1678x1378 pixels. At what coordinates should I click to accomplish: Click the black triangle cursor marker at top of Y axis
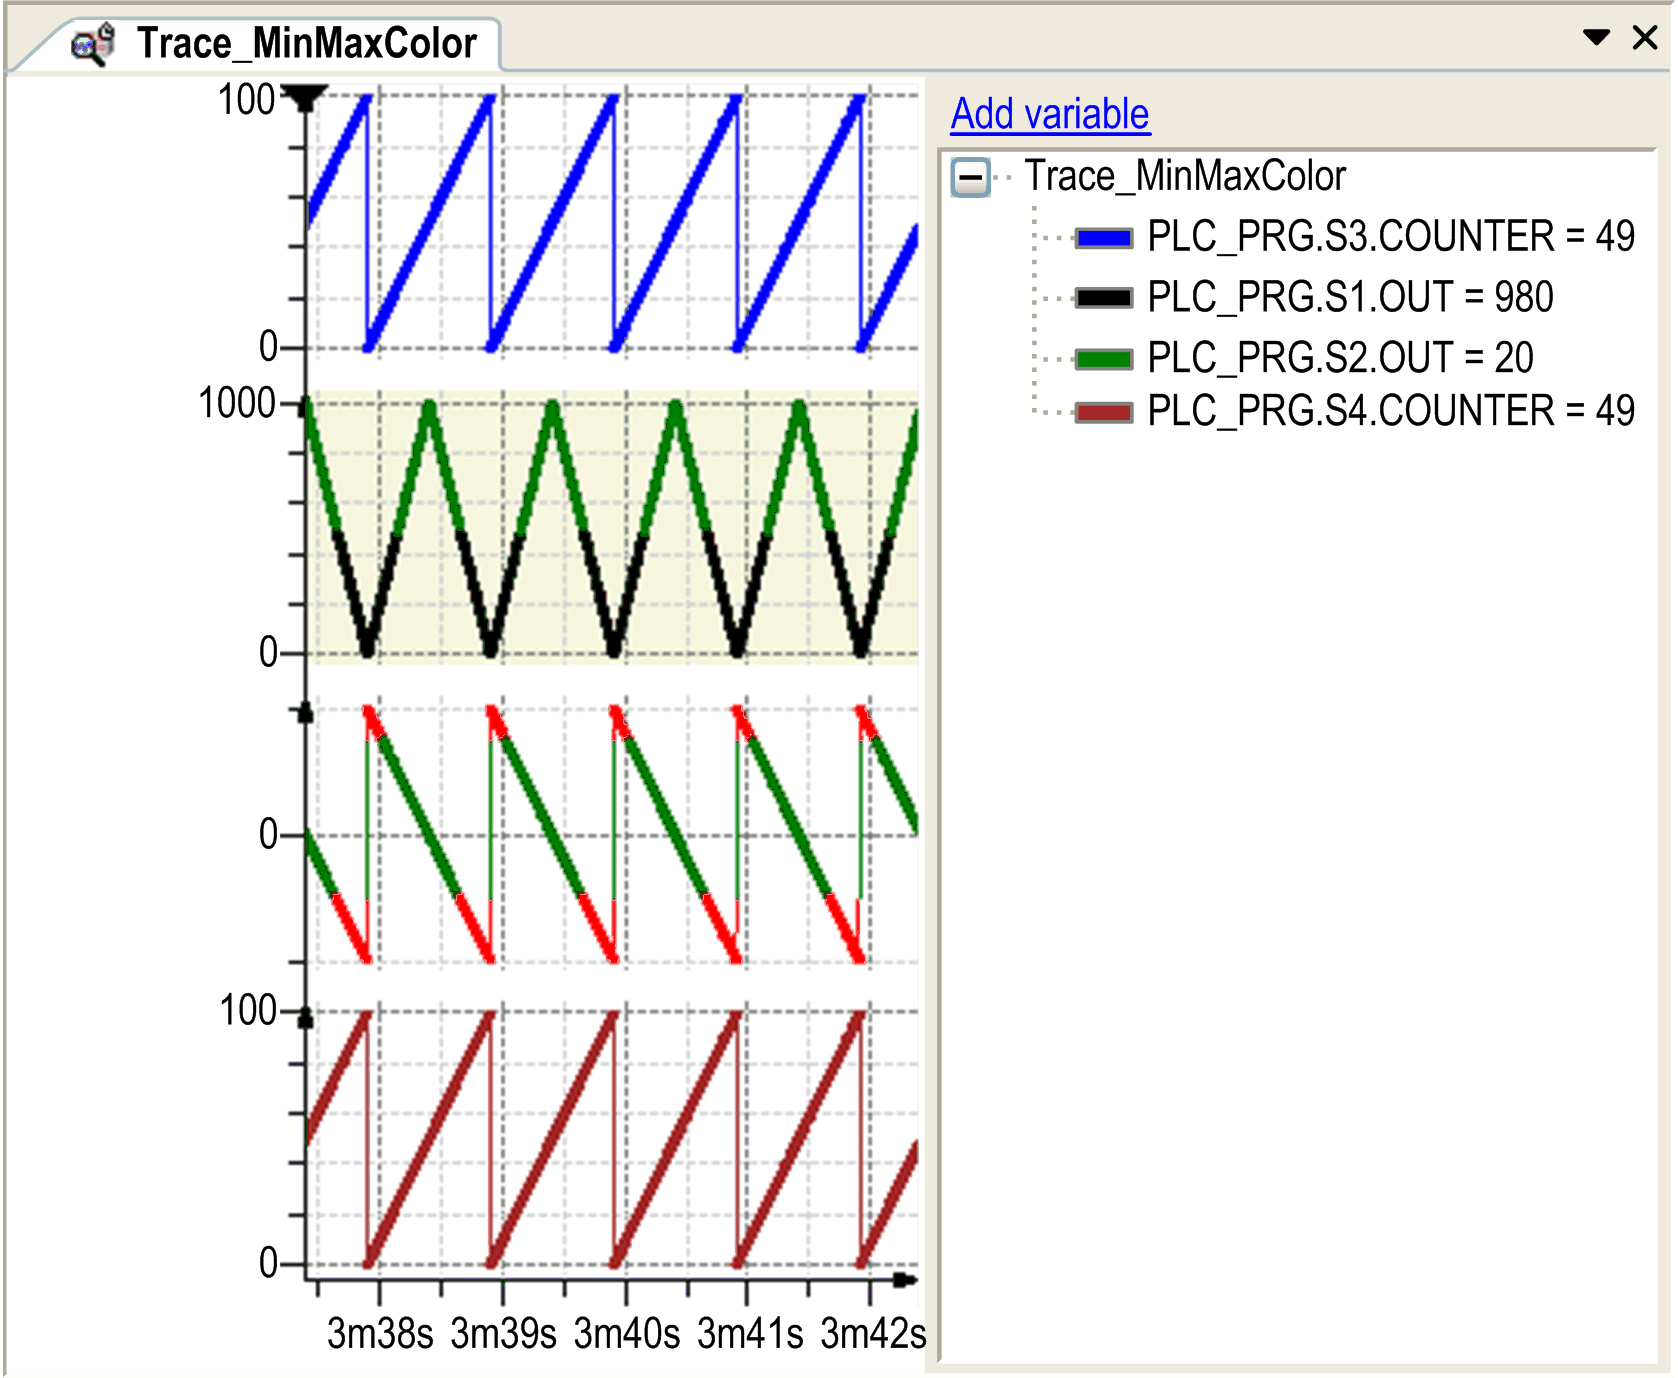click(x=305, y=97)
